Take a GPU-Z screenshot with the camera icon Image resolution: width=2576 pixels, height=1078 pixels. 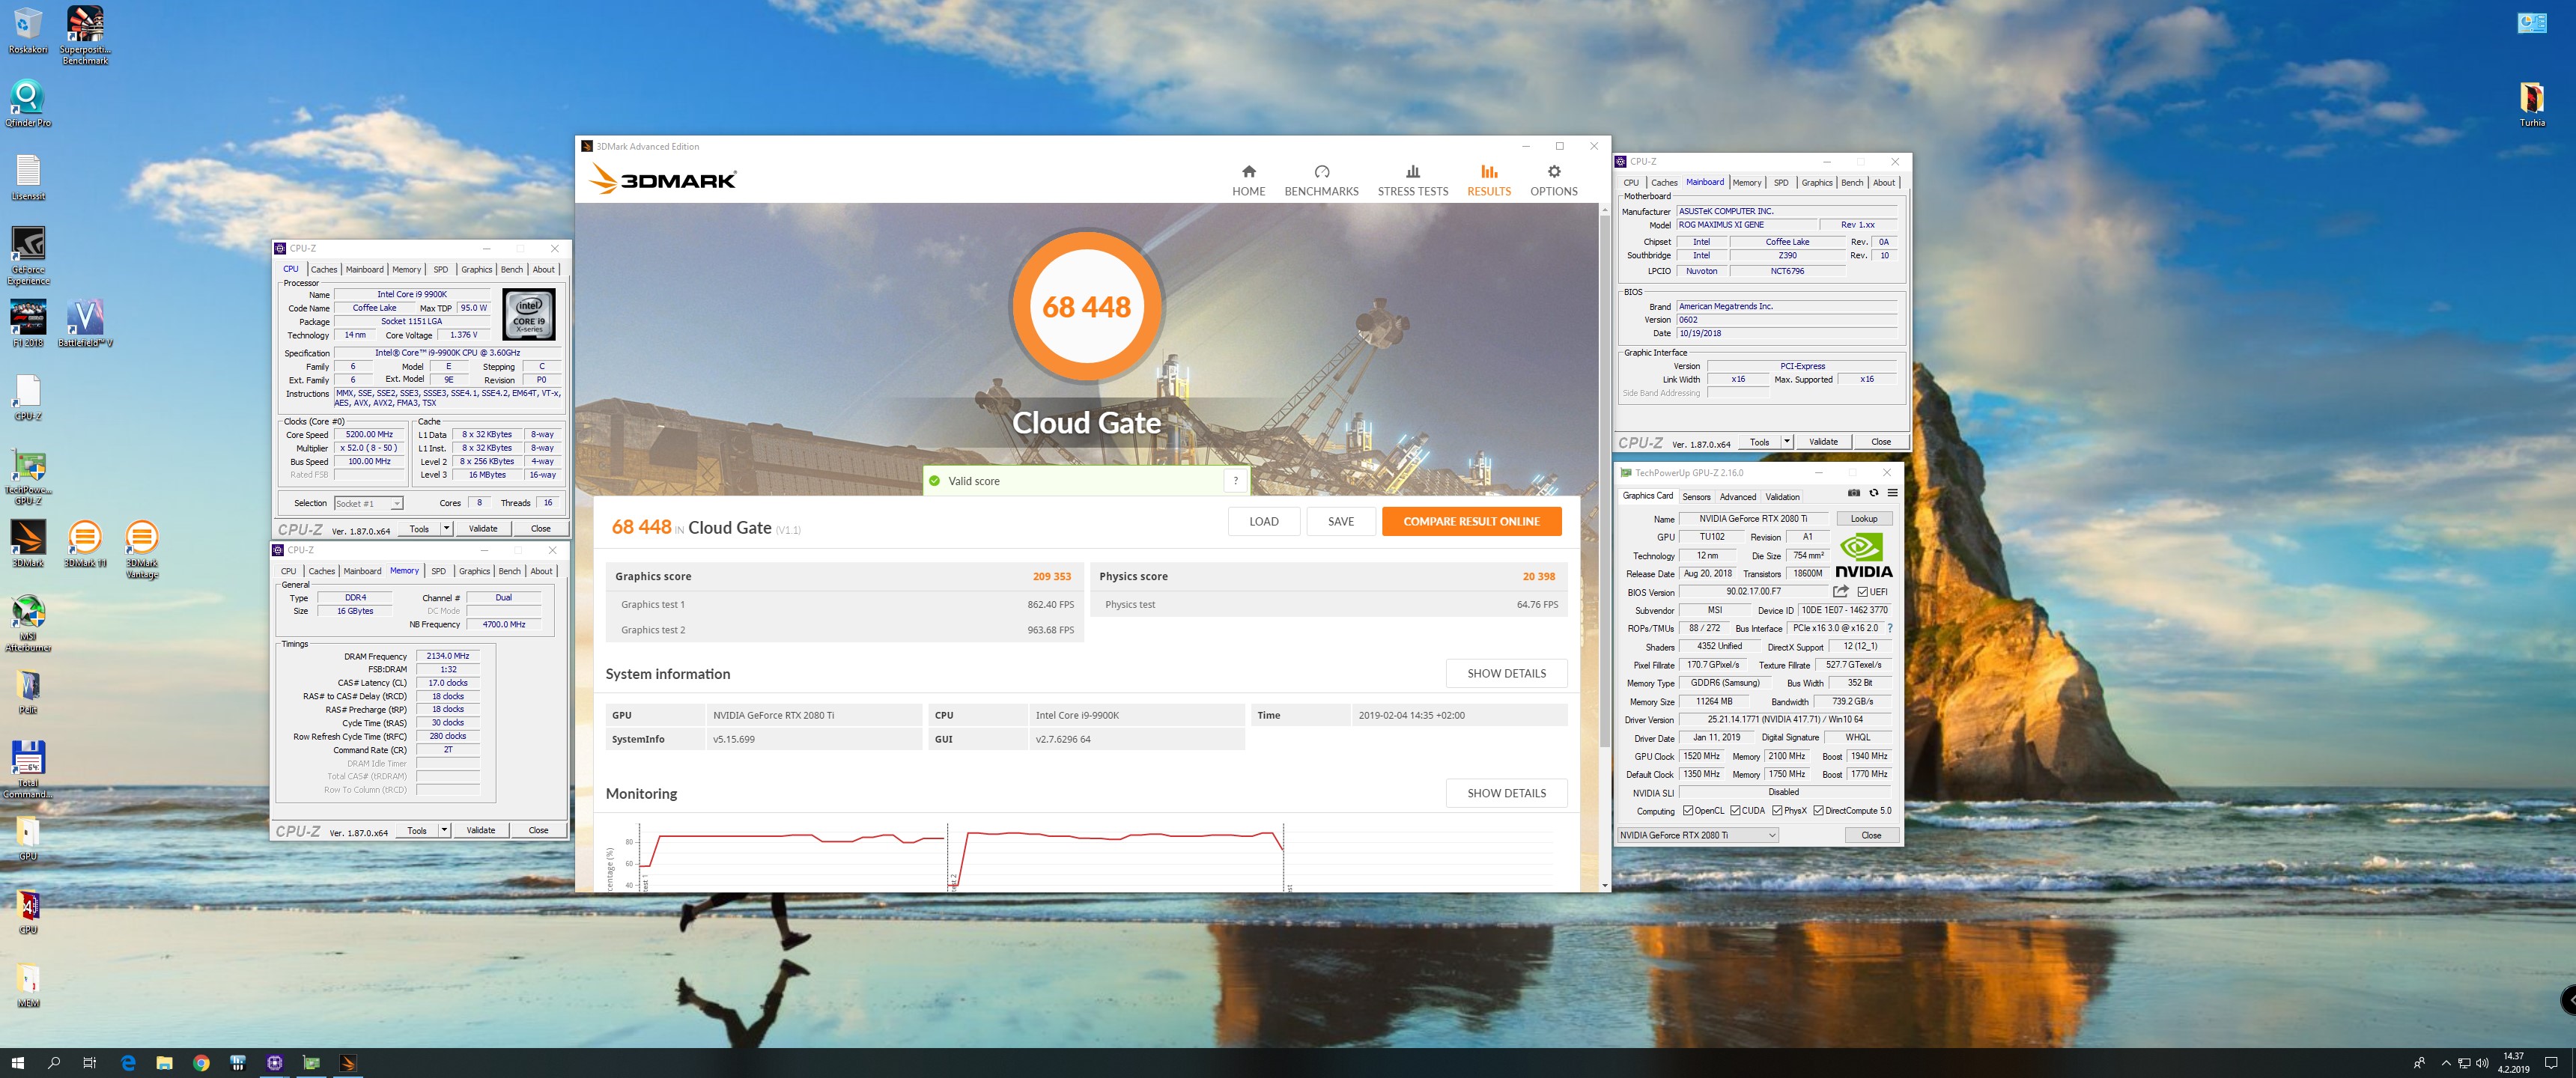[1854, 493]
